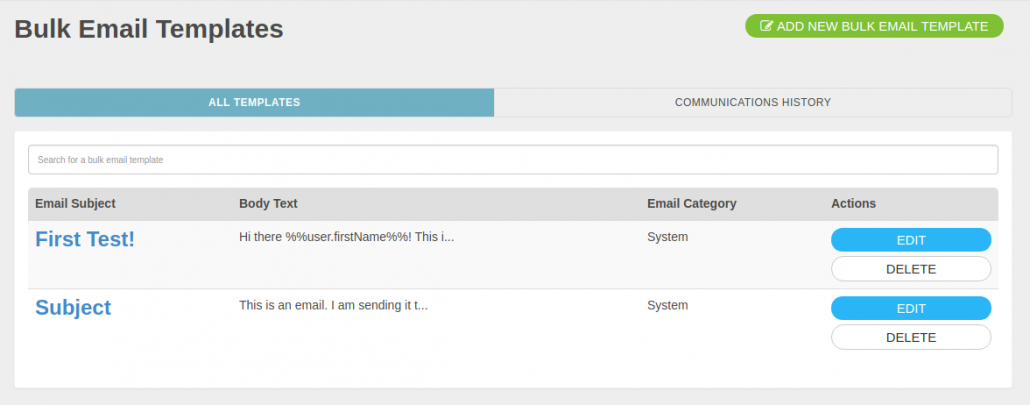
Task: Switch to the All Templates tab
Action: [x=254, y=102]
